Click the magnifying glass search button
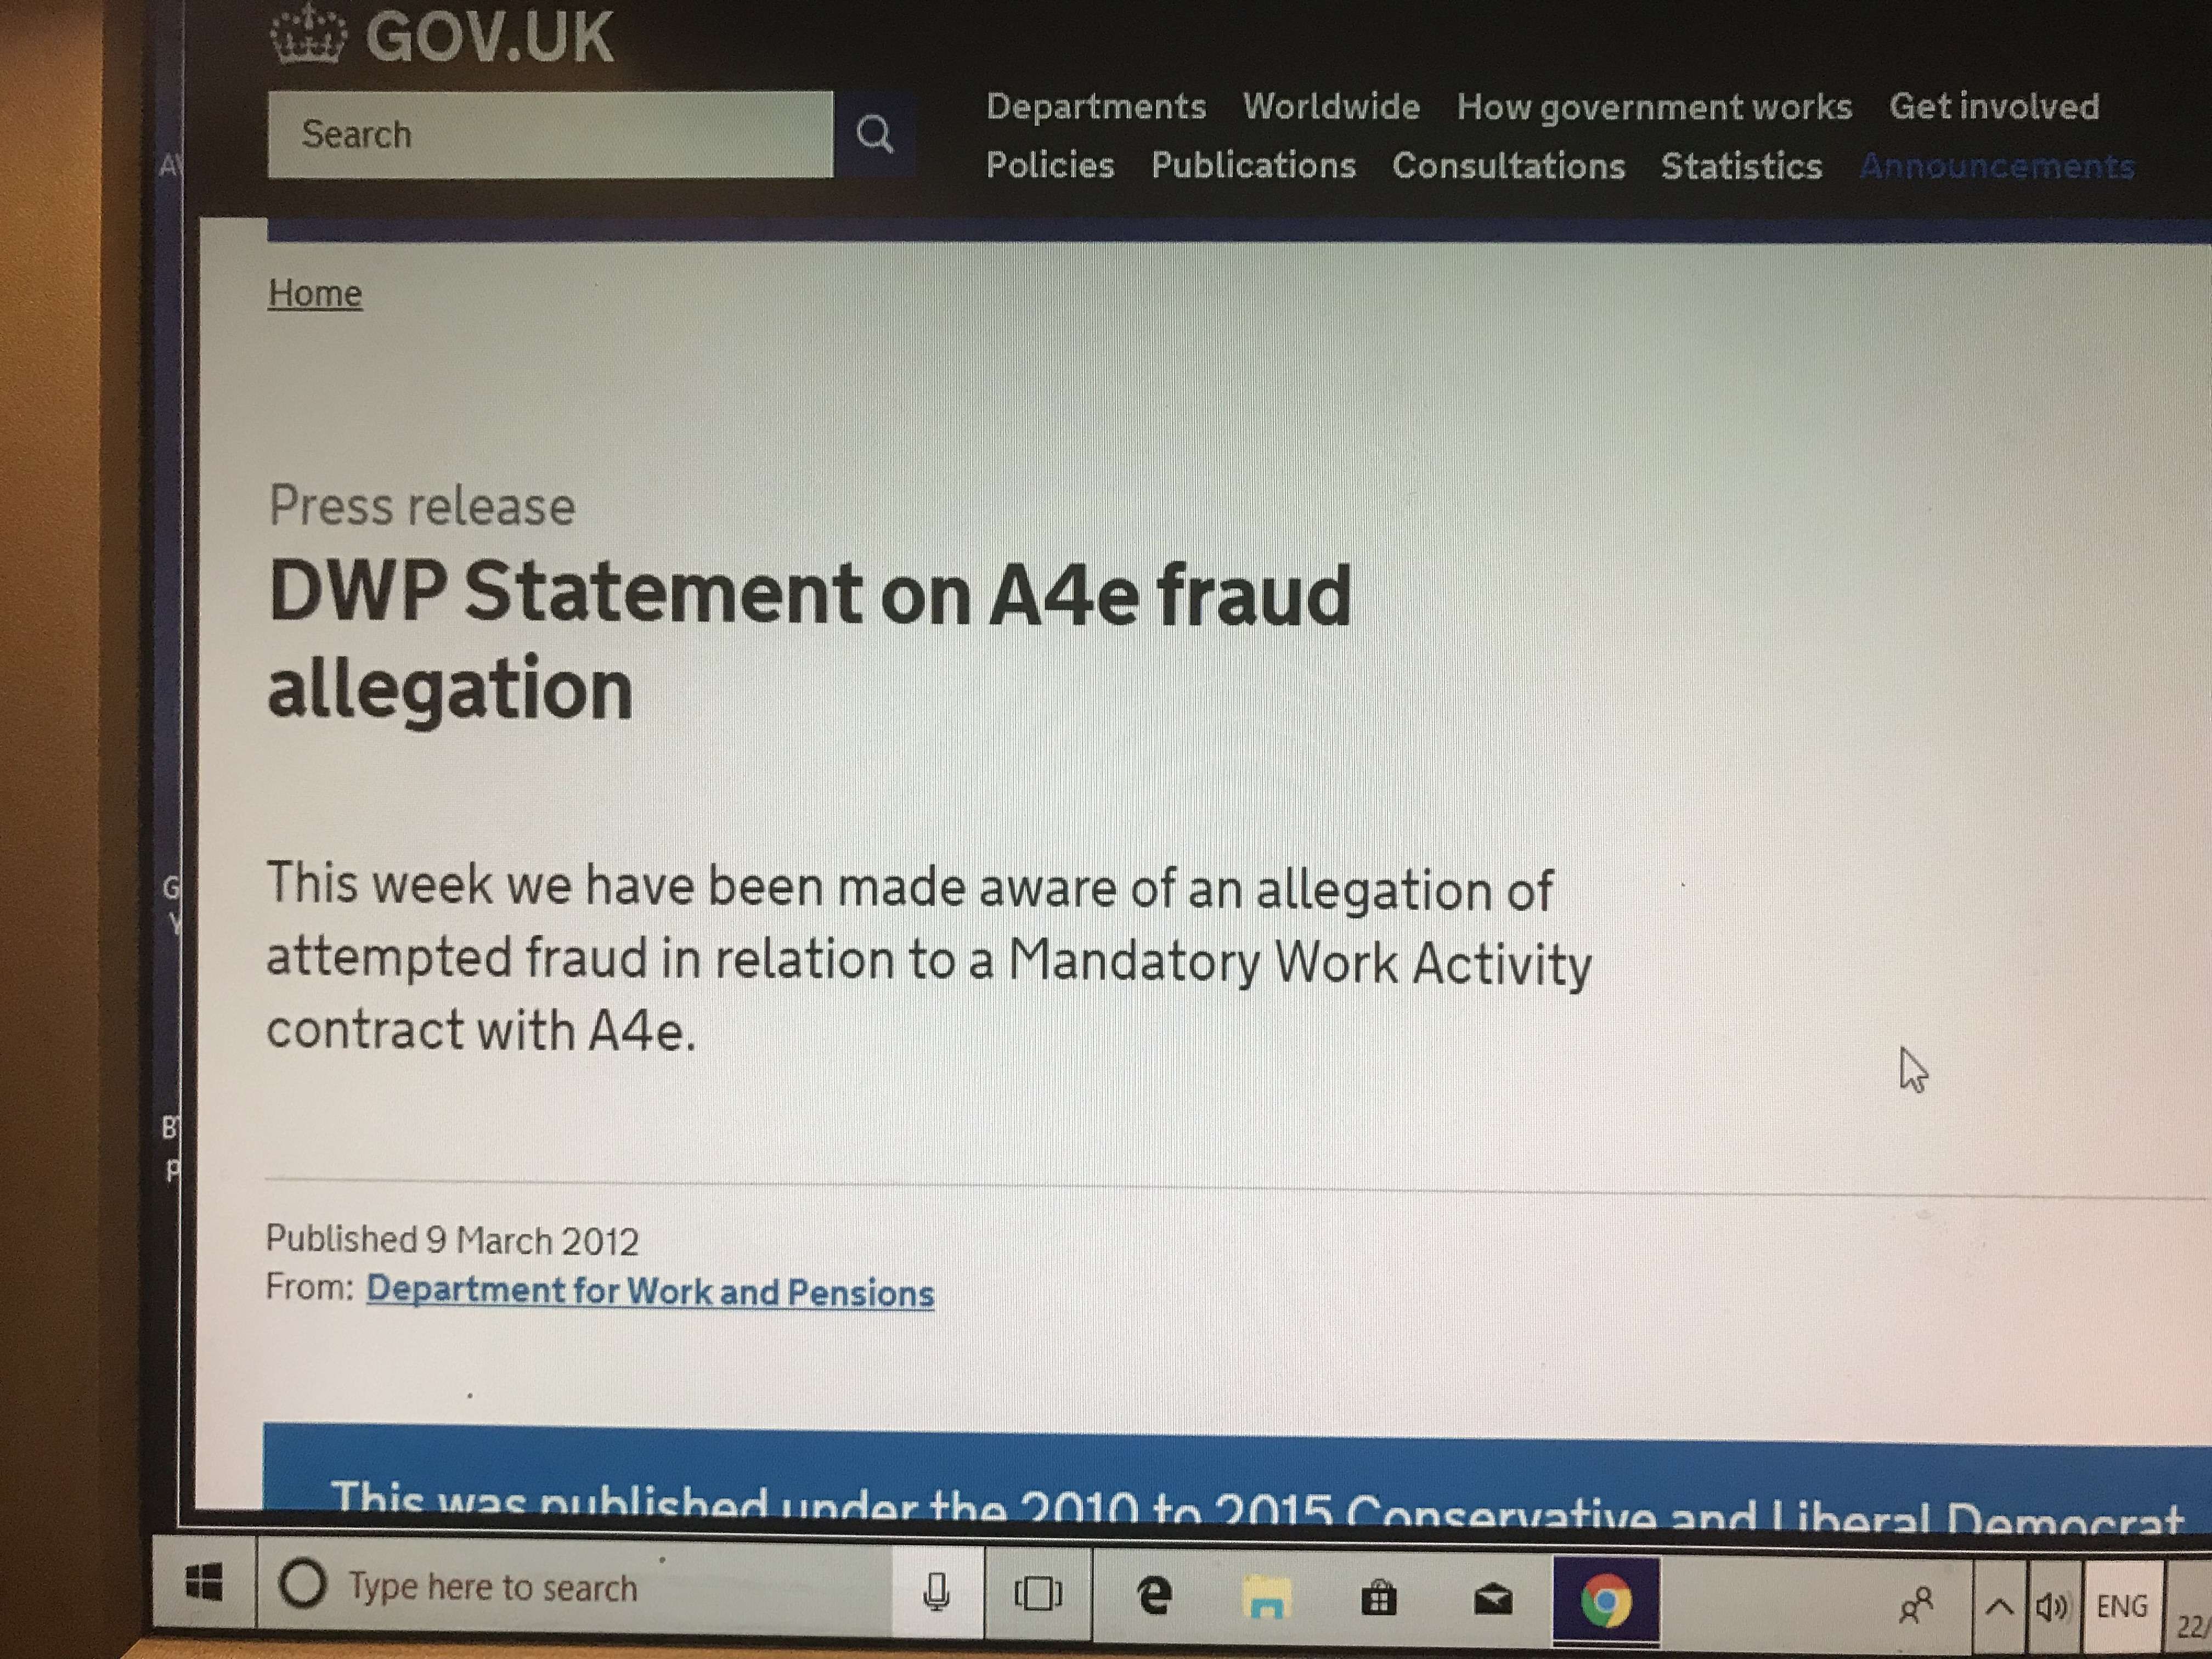Image resolution: width=2212 pixels, height=1659 pixels. (874, 134)
